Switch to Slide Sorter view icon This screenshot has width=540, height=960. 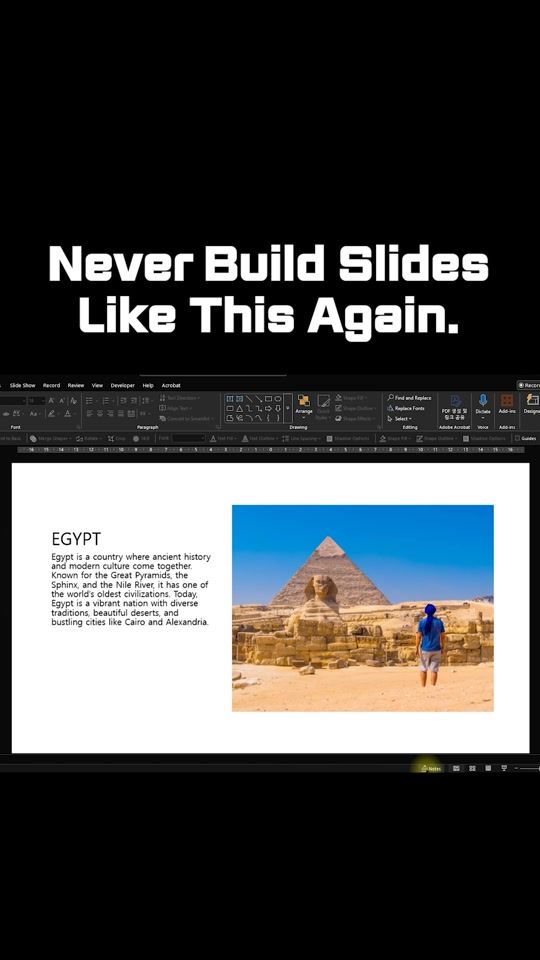tap(472, 768)
